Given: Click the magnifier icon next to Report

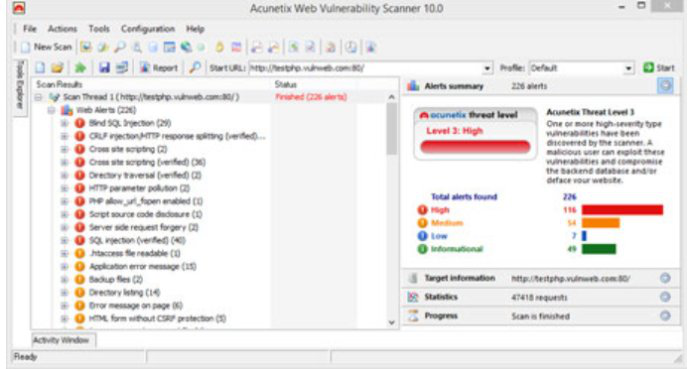Looking at the screenshot, I should pos(195,67).
